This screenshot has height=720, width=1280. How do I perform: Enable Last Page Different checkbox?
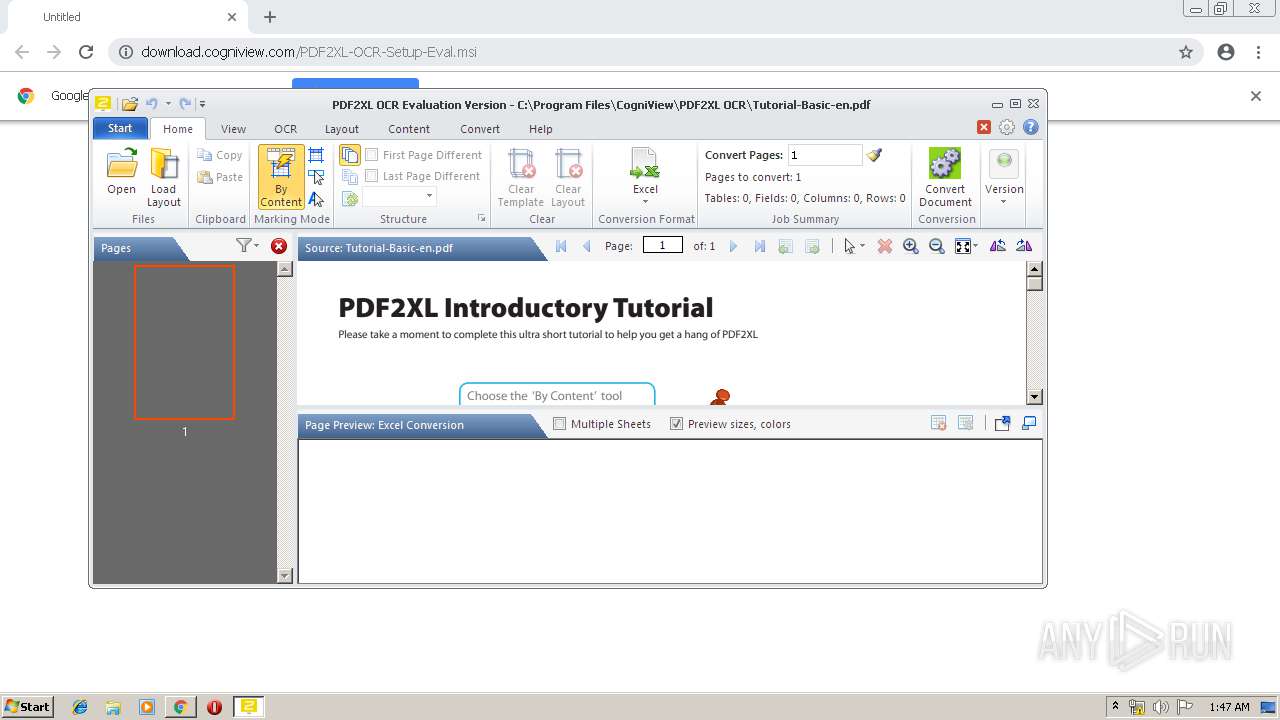tap(372, 176)
